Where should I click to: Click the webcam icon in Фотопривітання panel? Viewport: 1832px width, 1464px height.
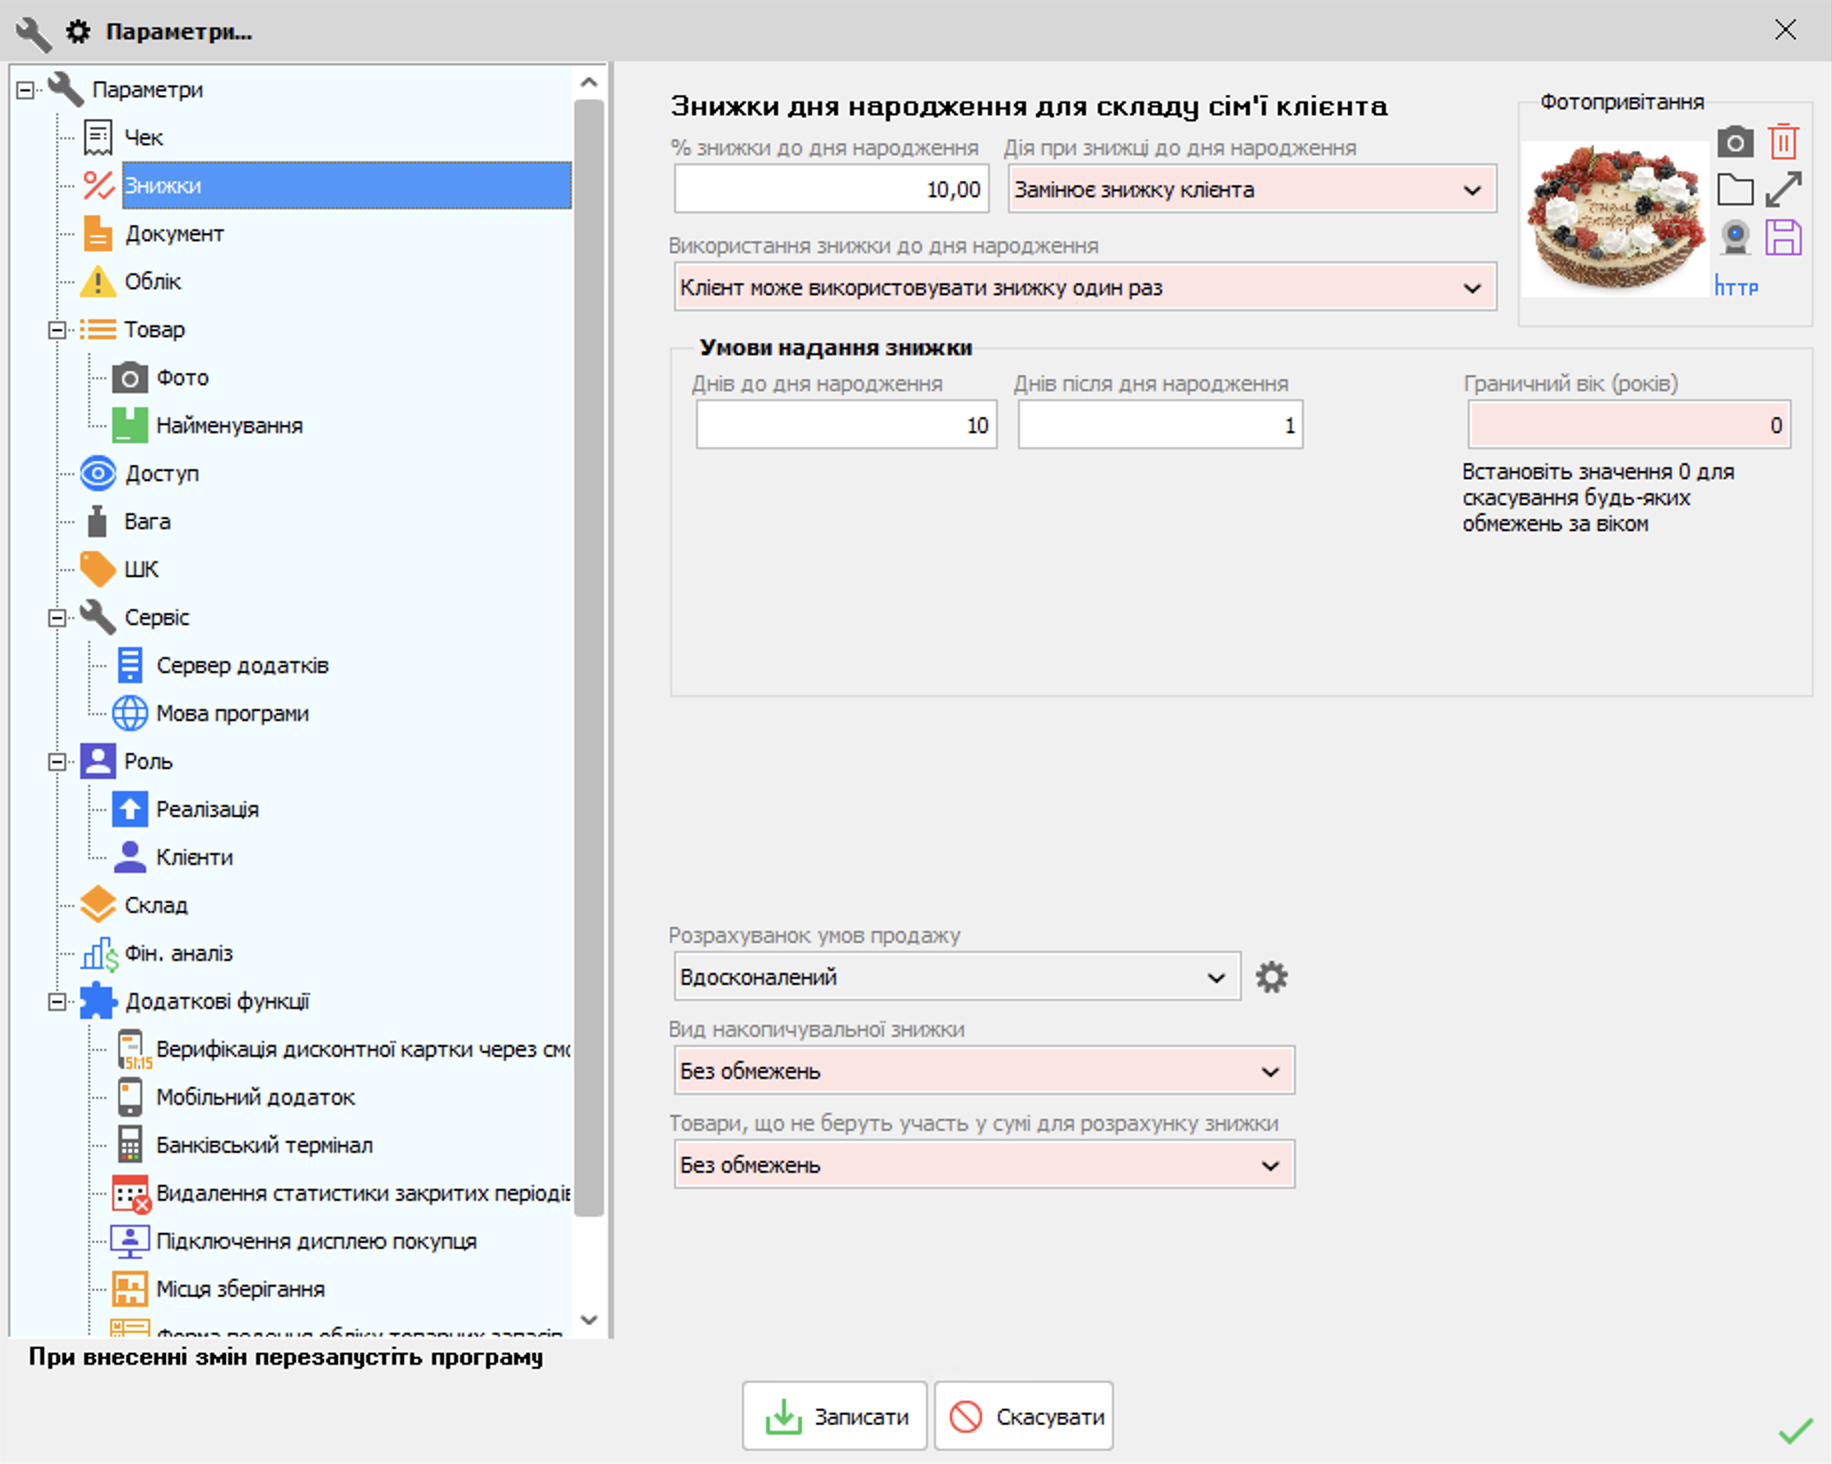(x=1735, y=238)
